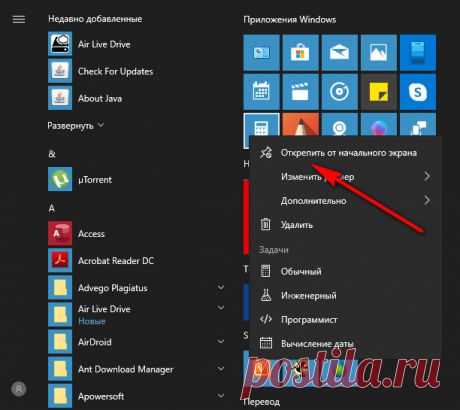Select Вычисление даты task

[346, 343]
